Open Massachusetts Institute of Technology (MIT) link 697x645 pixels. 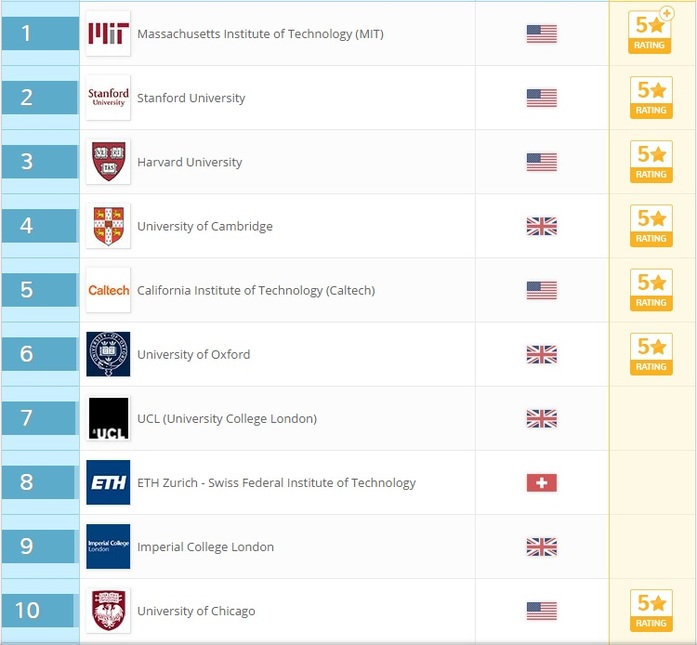pyautogui.click(x=260, y=34)
